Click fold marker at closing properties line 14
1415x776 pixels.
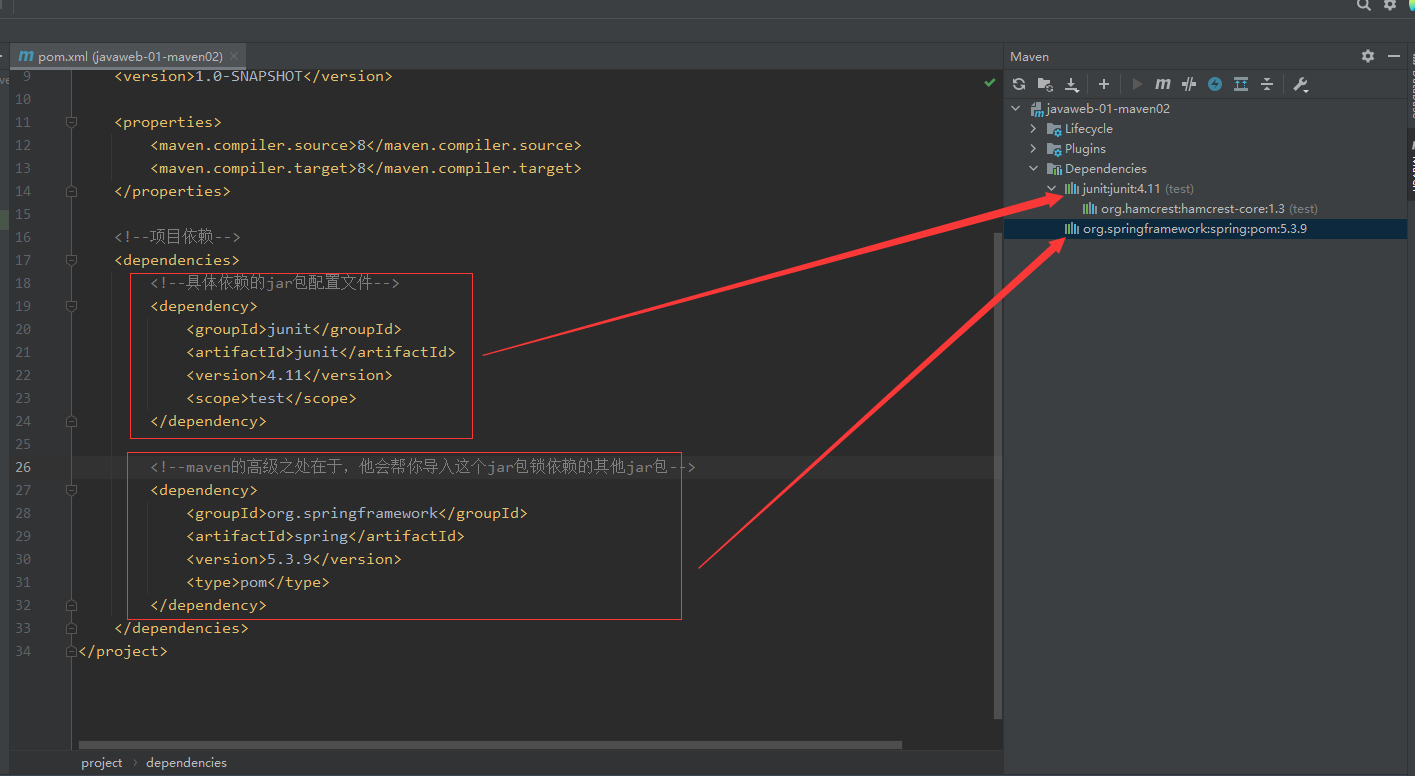click(x=71, y=191)
